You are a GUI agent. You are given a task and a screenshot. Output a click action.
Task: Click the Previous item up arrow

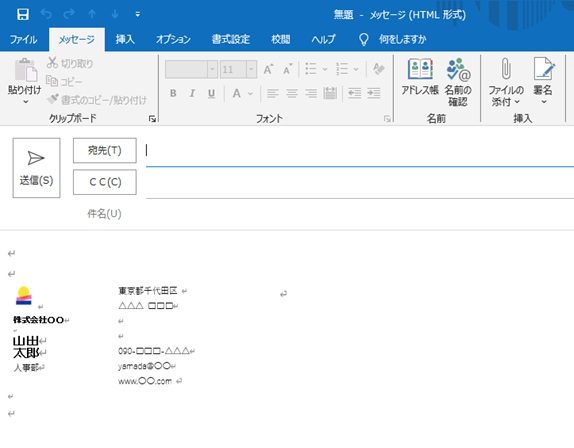point(92,14)
